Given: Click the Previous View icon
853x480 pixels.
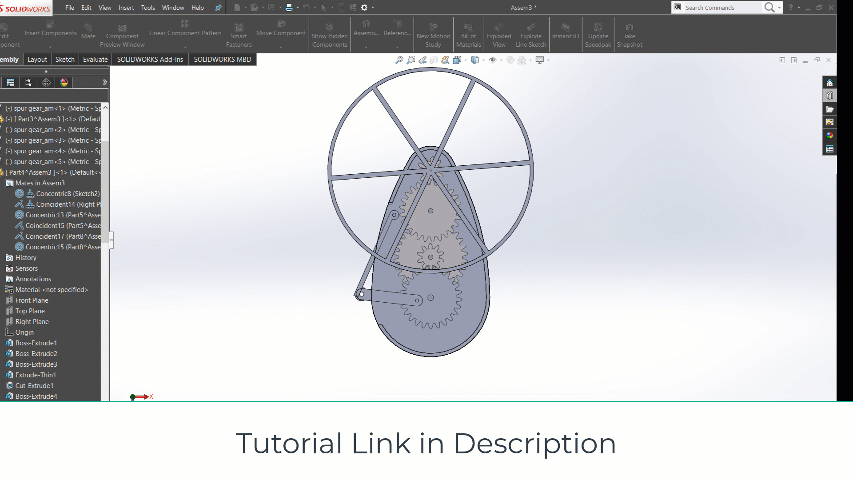Looking at the screenshot, I should (422, 60).
